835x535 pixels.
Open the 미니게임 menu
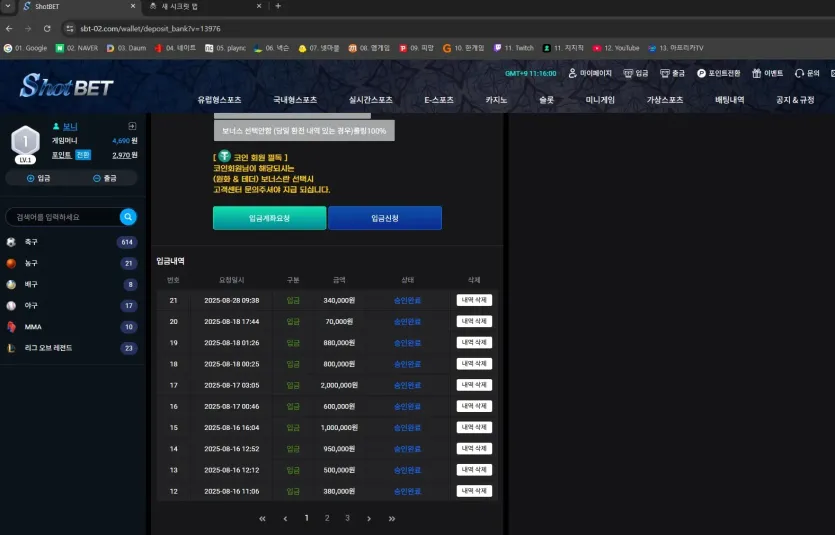[600, 100]
